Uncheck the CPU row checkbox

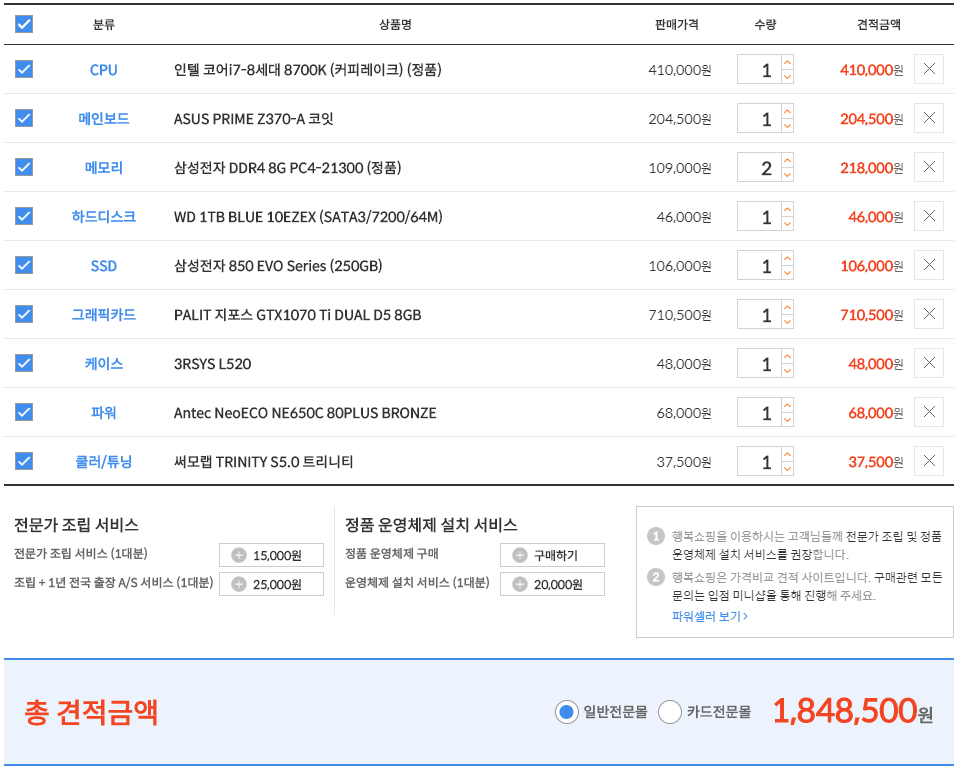click(x=24, y=69)
